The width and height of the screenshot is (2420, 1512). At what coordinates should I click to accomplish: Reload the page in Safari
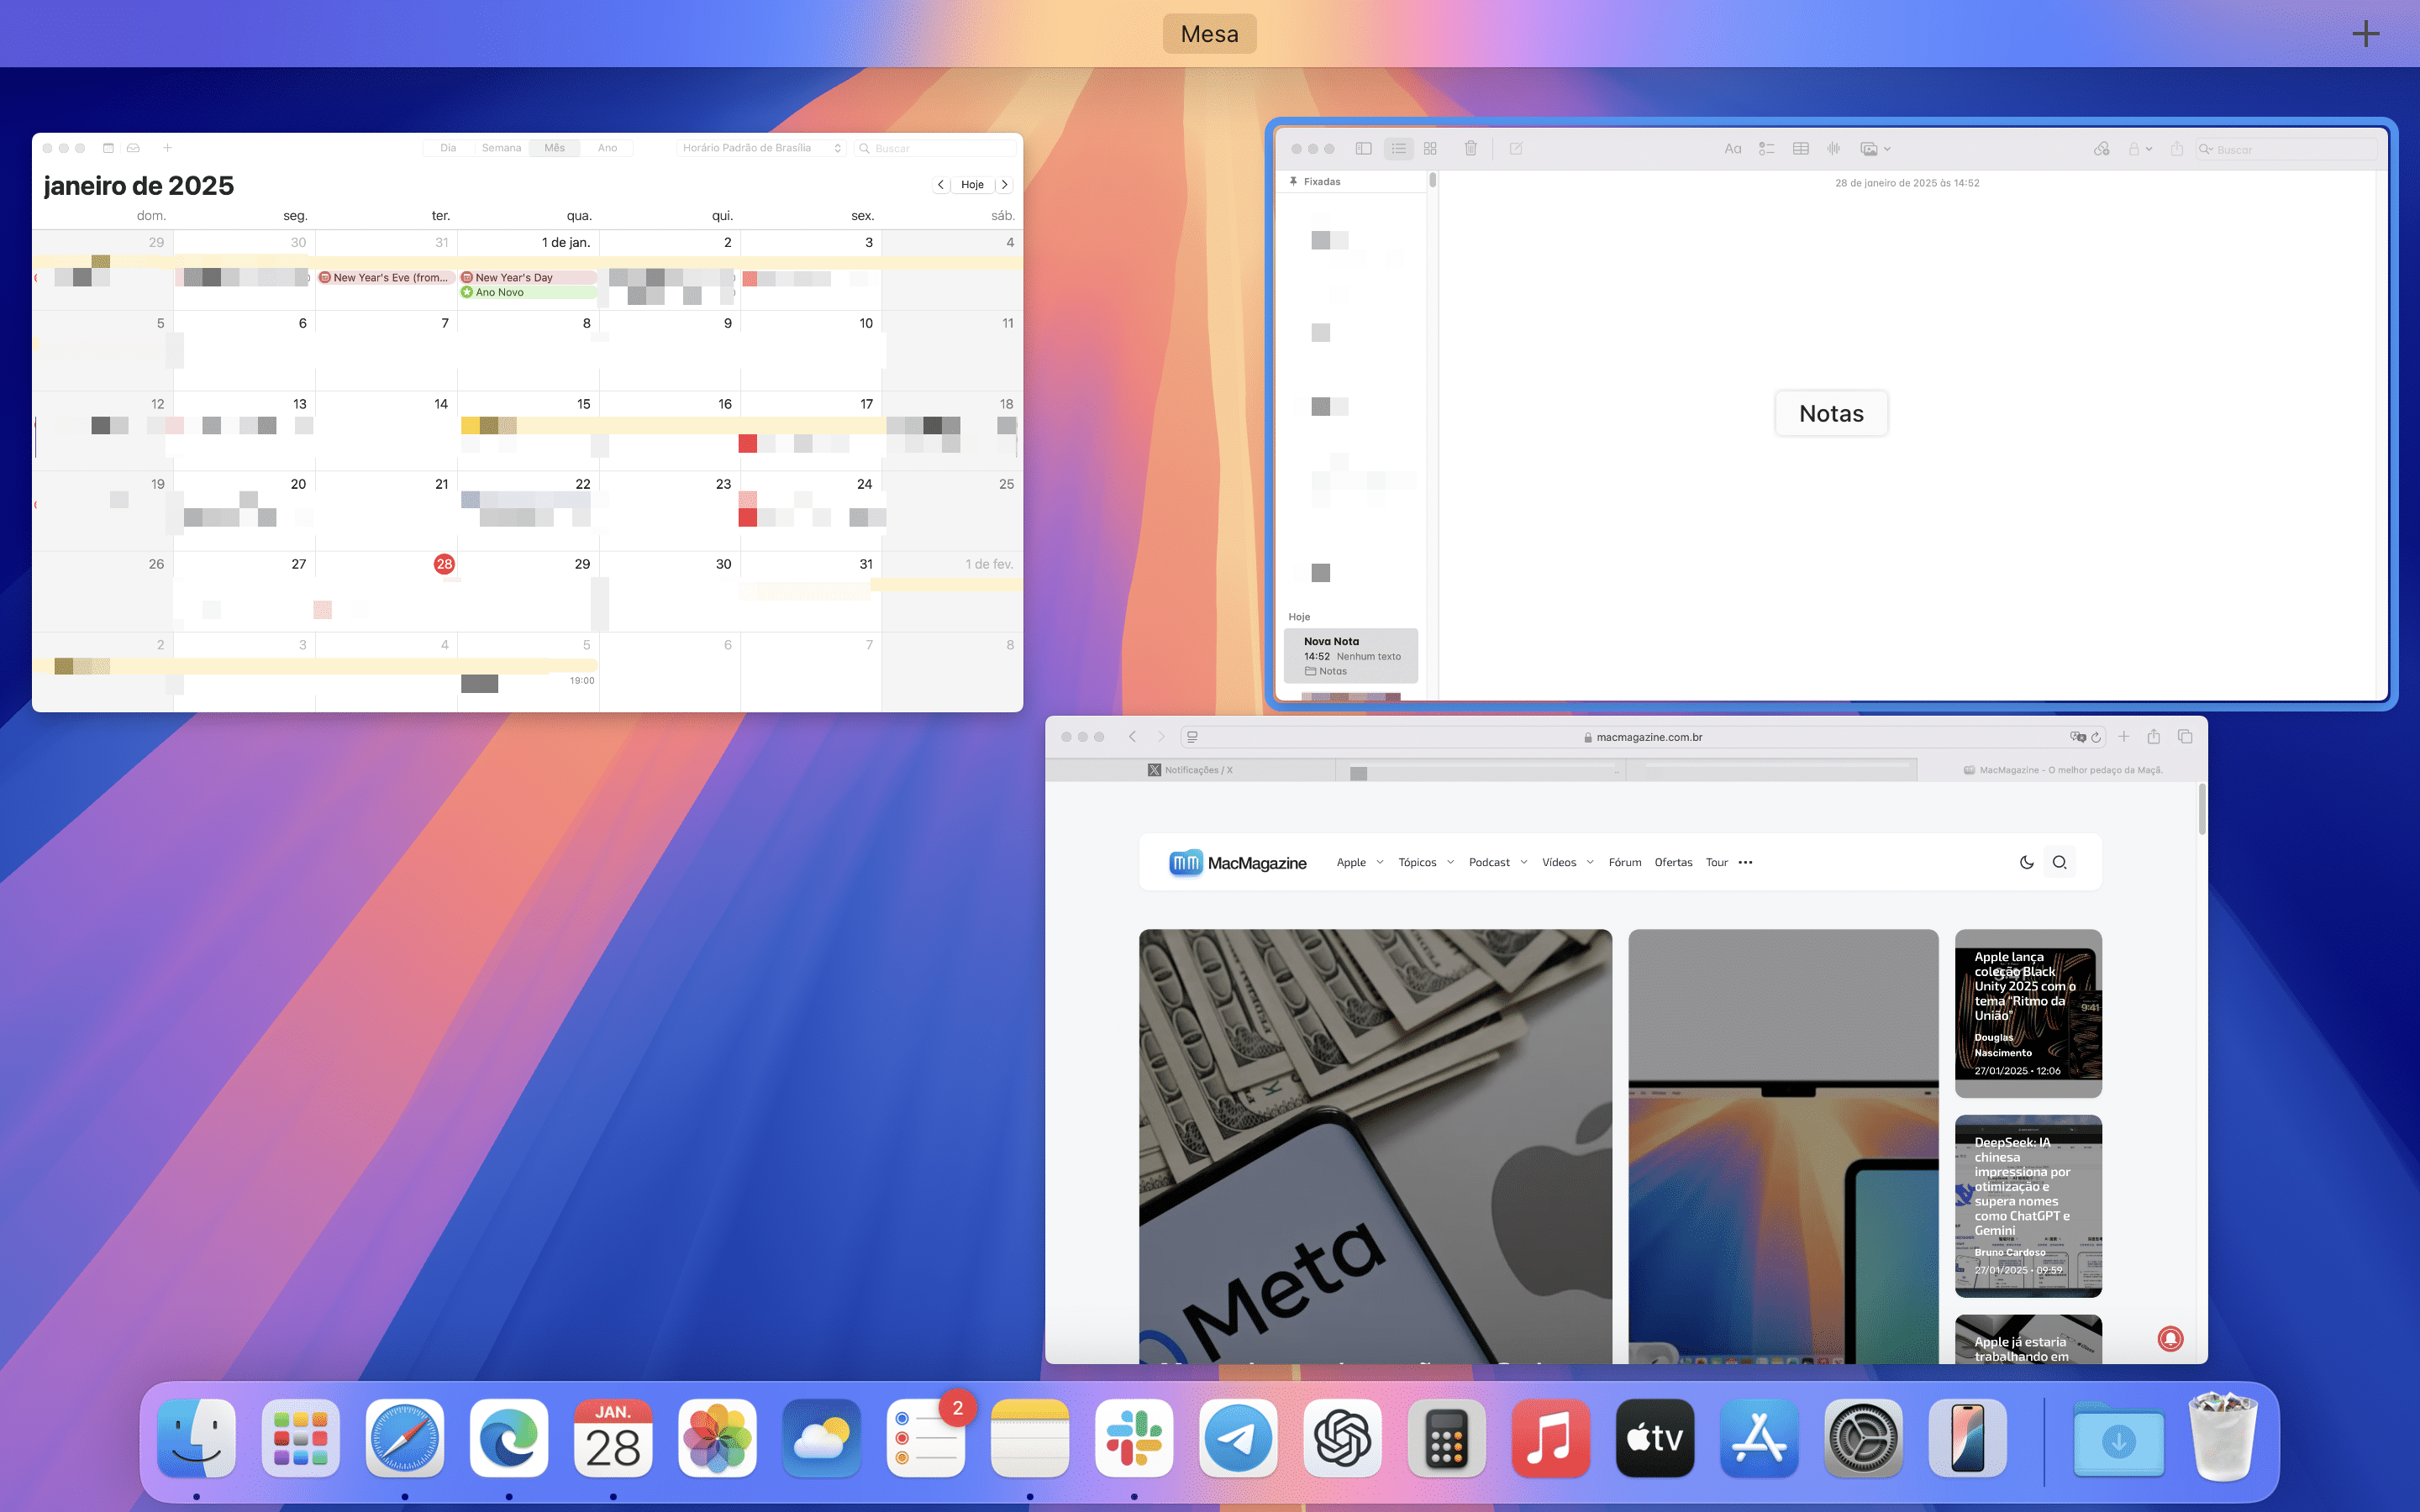(x=2096, y=737)
